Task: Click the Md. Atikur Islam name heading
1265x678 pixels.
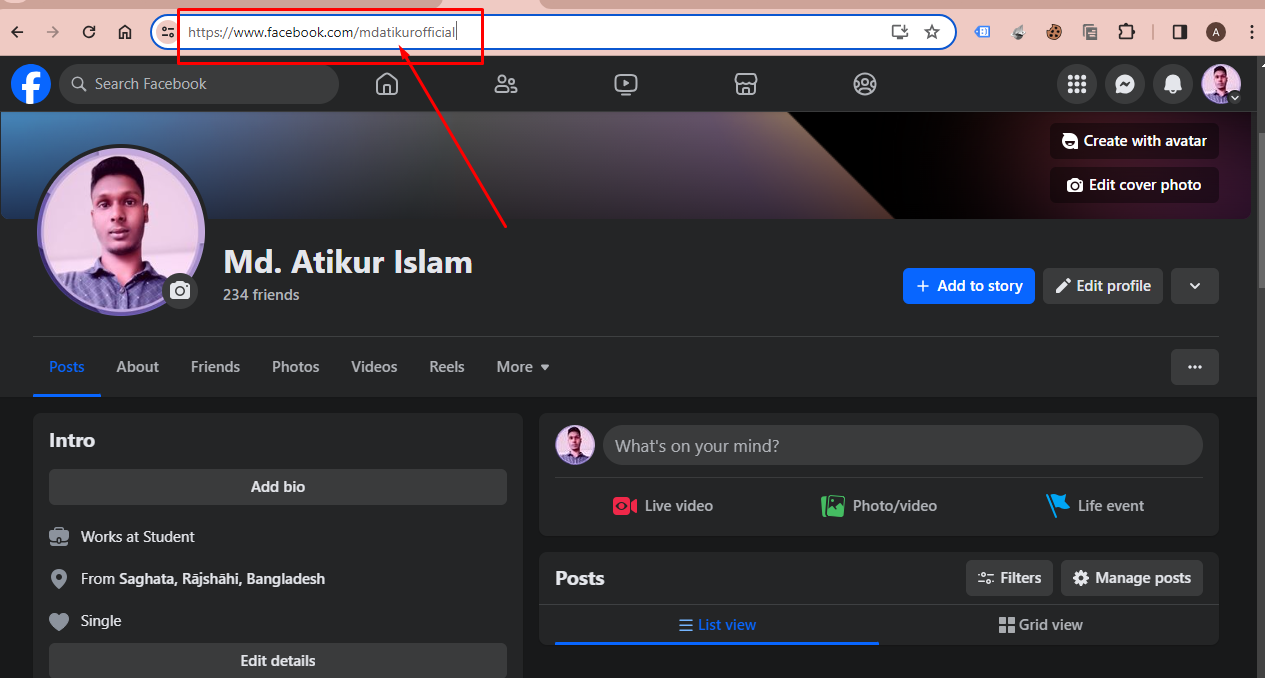Action: 348,262
